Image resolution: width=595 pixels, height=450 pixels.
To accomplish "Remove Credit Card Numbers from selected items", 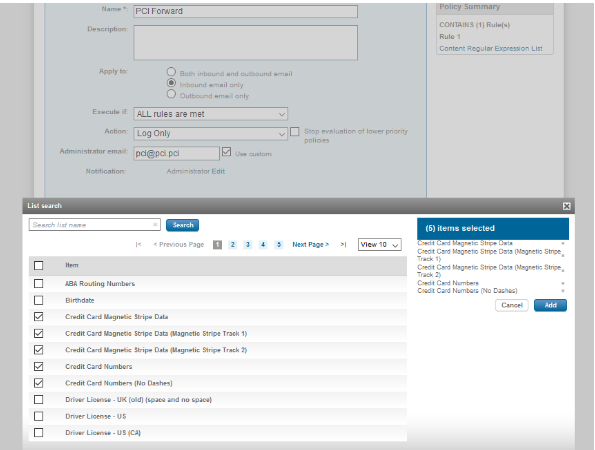I will click(x=563, y=283).
